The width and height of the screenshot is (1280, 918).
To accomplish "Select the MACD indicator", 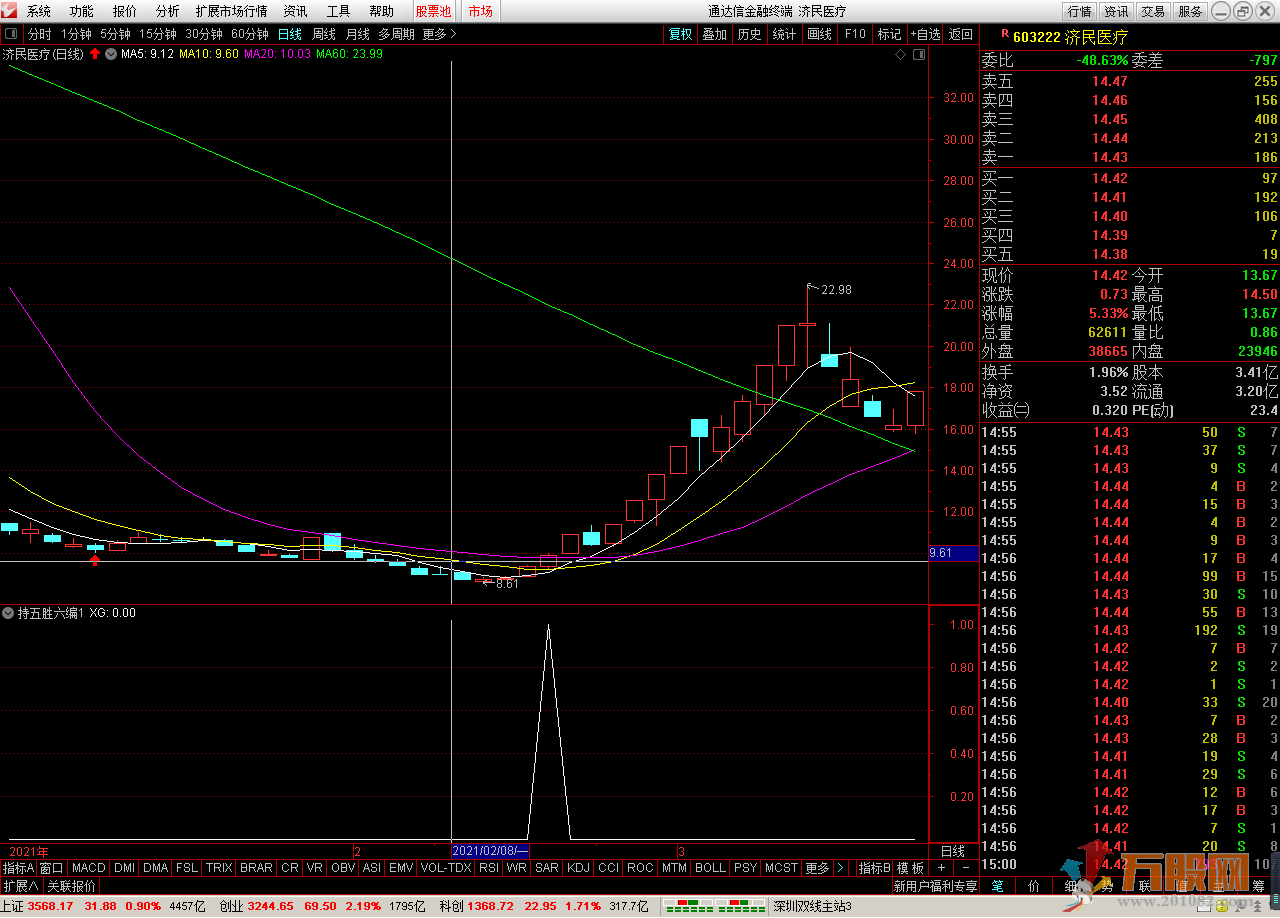I will pyautogui.click(x=89, y=868).
